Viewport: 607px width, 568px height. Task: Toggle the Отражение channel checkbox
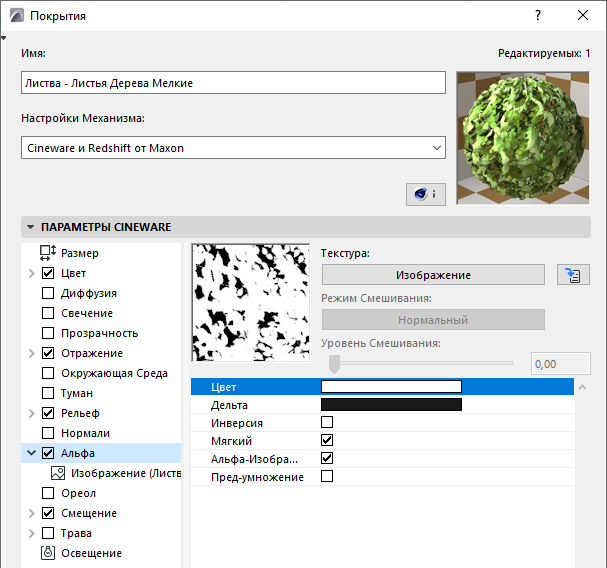coord(48,353)
